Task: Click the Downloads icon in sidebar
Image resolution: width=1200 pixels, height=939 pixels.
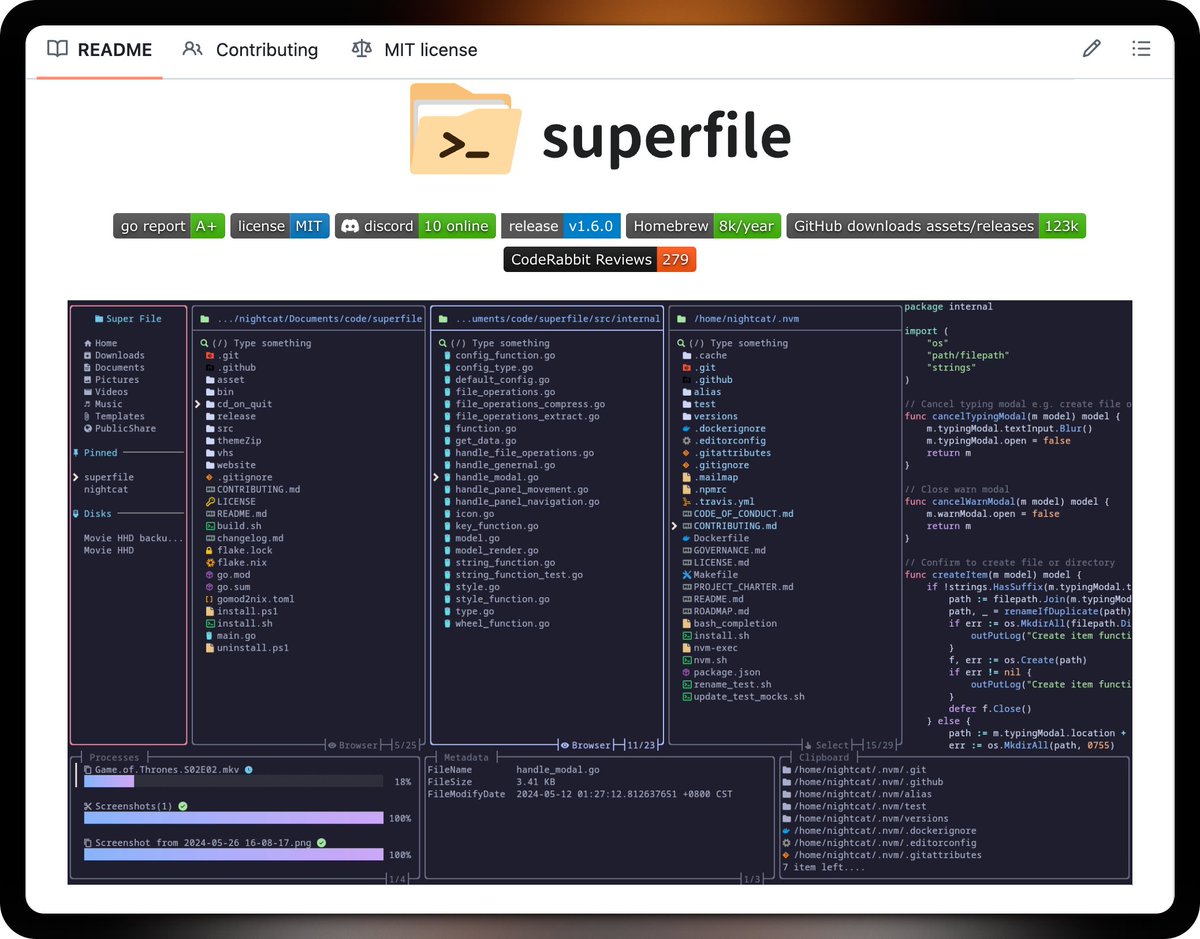Action: (88, 355)
